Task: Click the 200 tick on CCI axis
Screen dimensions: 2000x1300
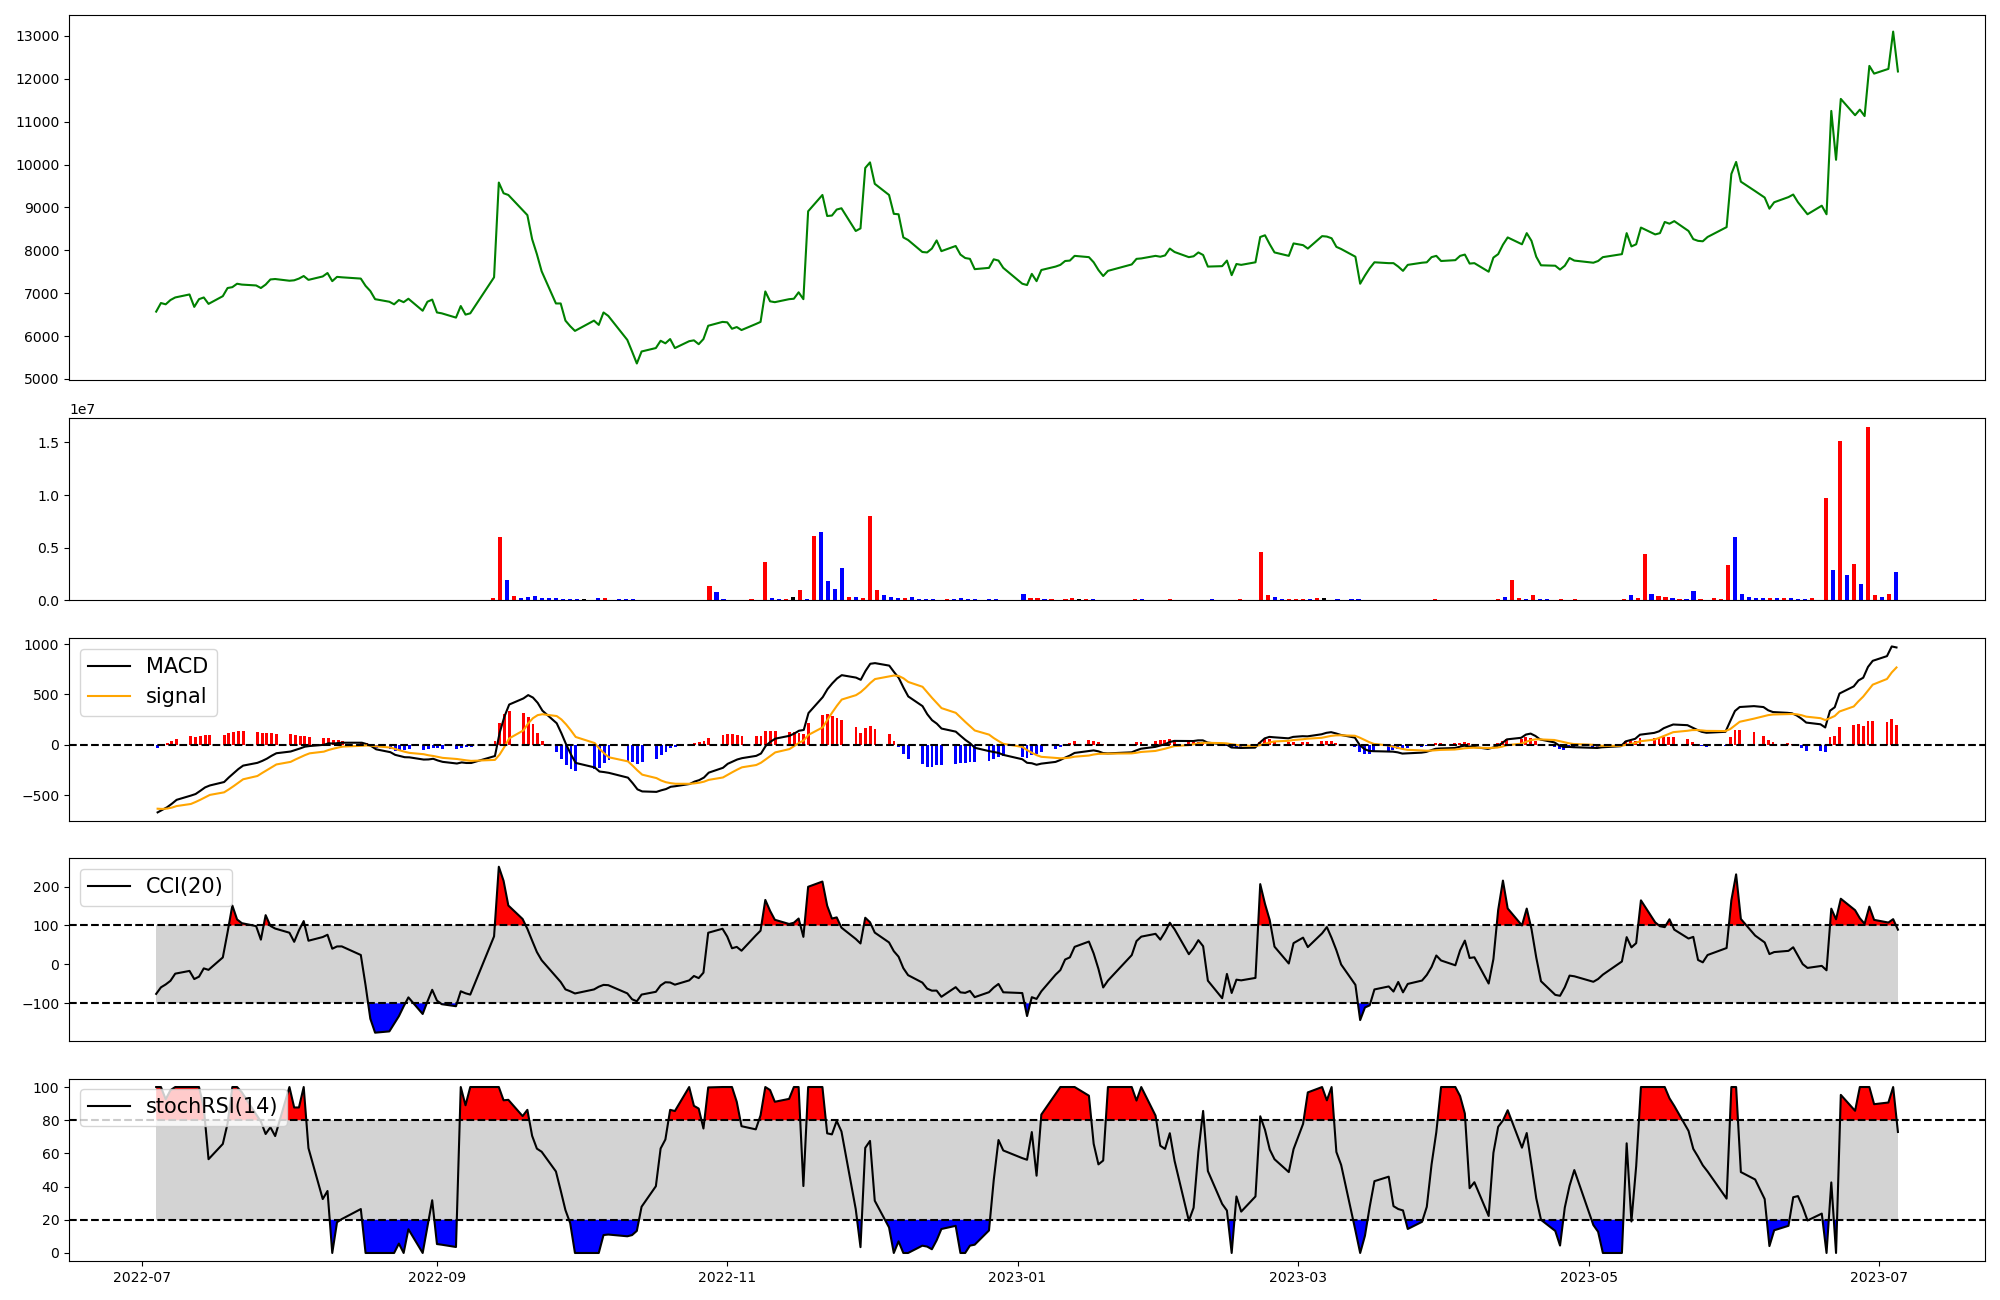Action: point(47,887)
